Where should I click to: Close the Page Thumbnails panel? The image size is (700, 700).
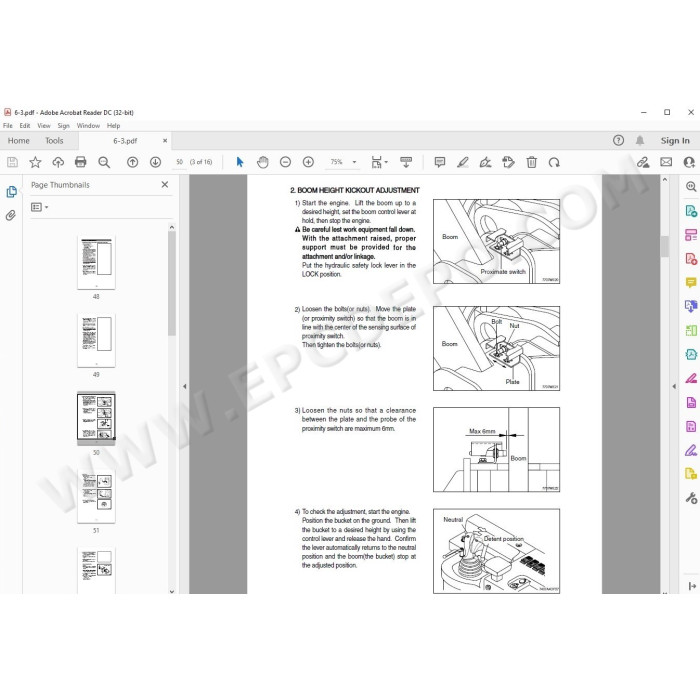point(165,184)
